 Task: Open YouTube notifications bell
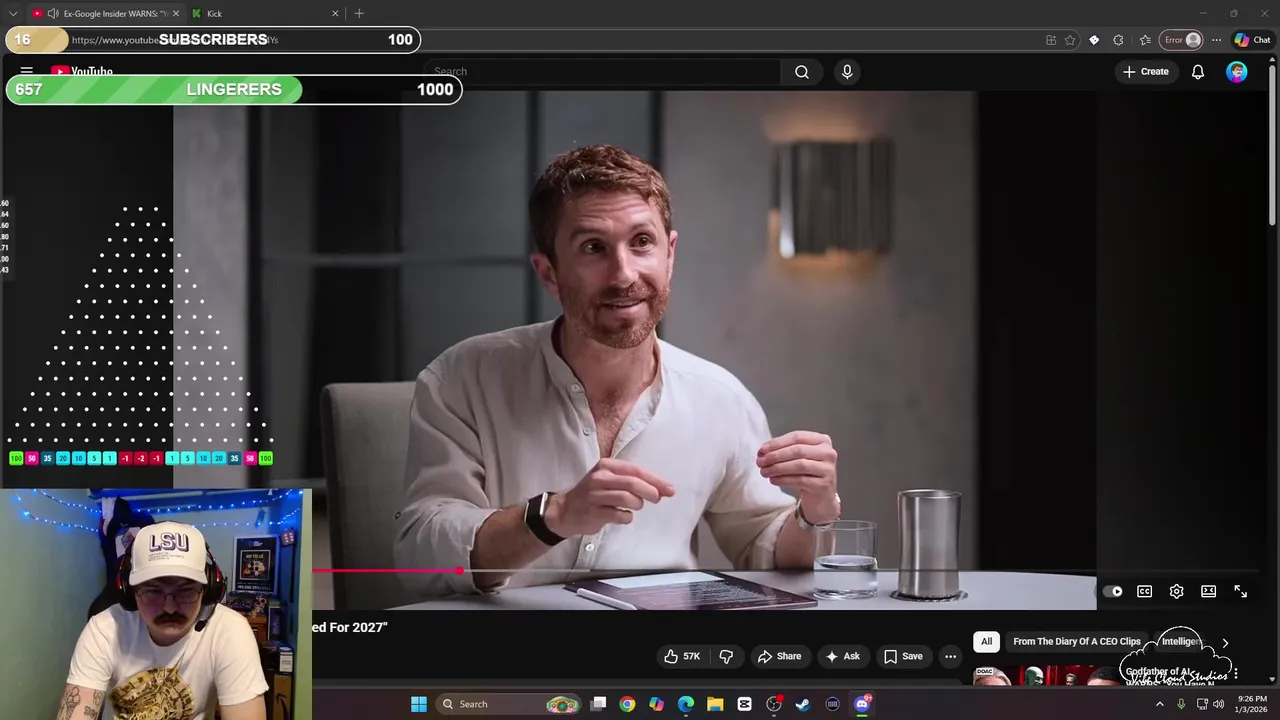tap(1198, 72)
